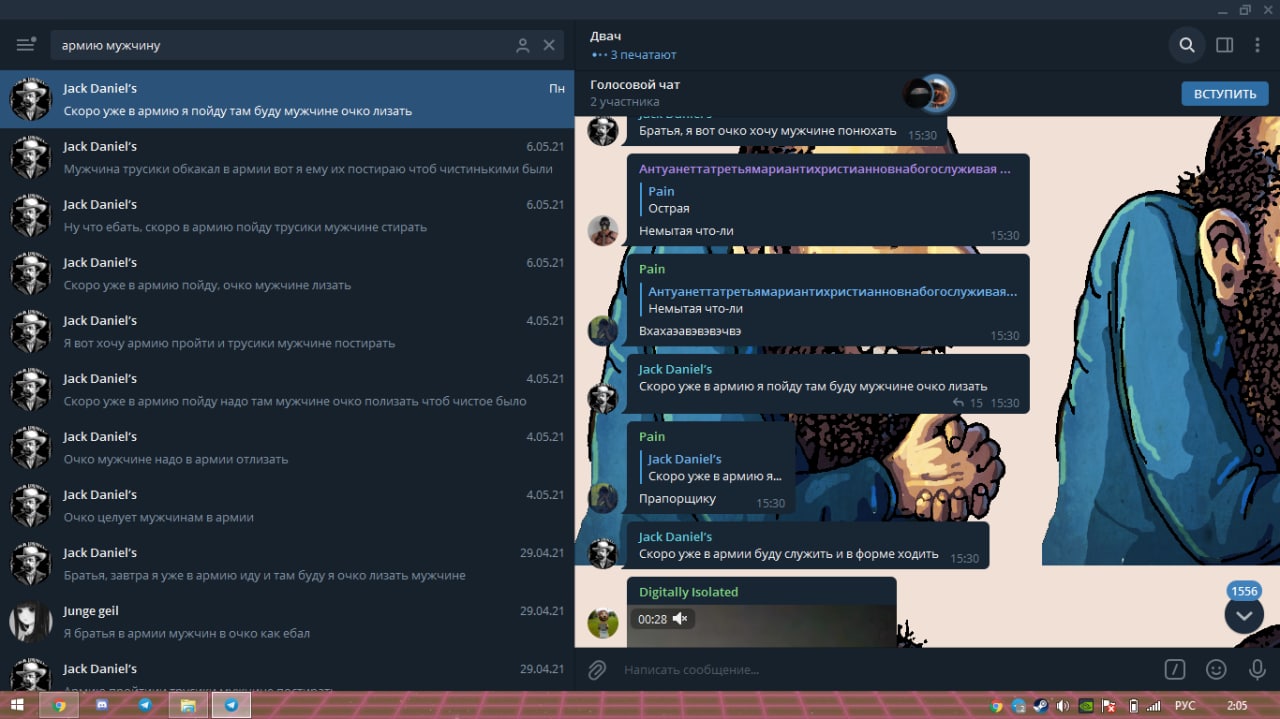Click the '2 участника' voice chat count

[x=624, y=102]
